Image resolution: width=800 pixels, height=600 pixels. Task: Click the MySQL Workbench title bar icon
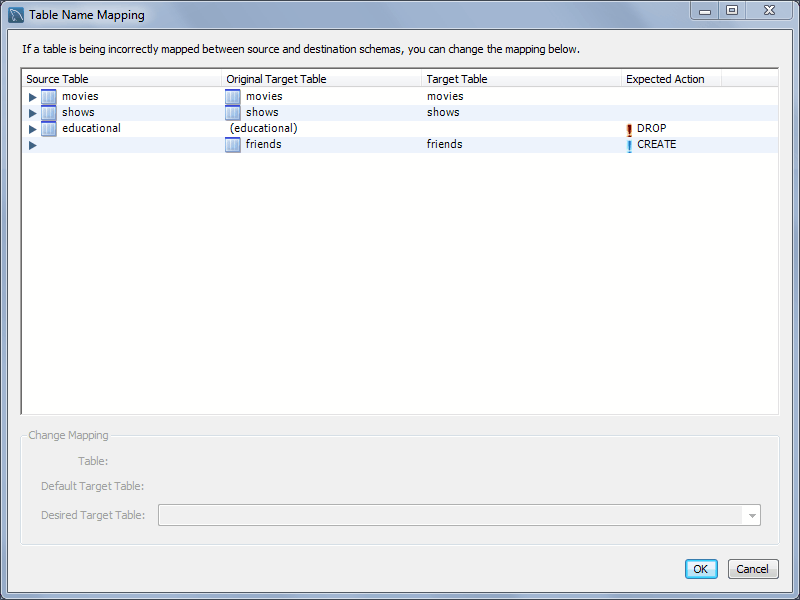click(16, 15)
